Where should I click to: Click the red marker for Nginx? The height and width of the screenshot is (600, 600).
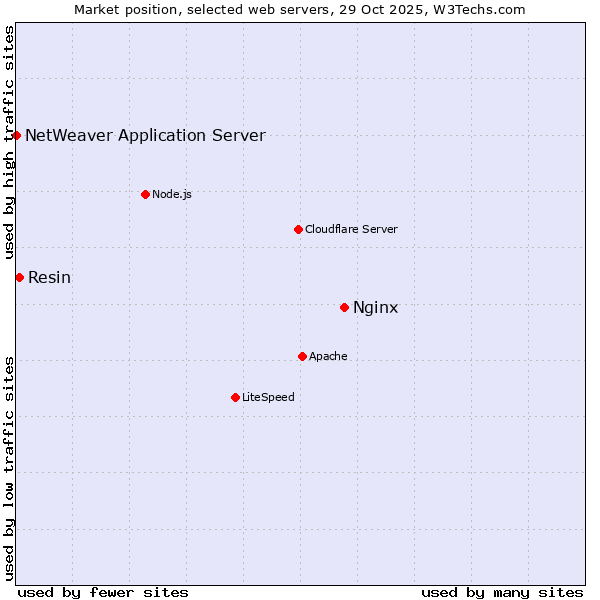tap(344, 307)
